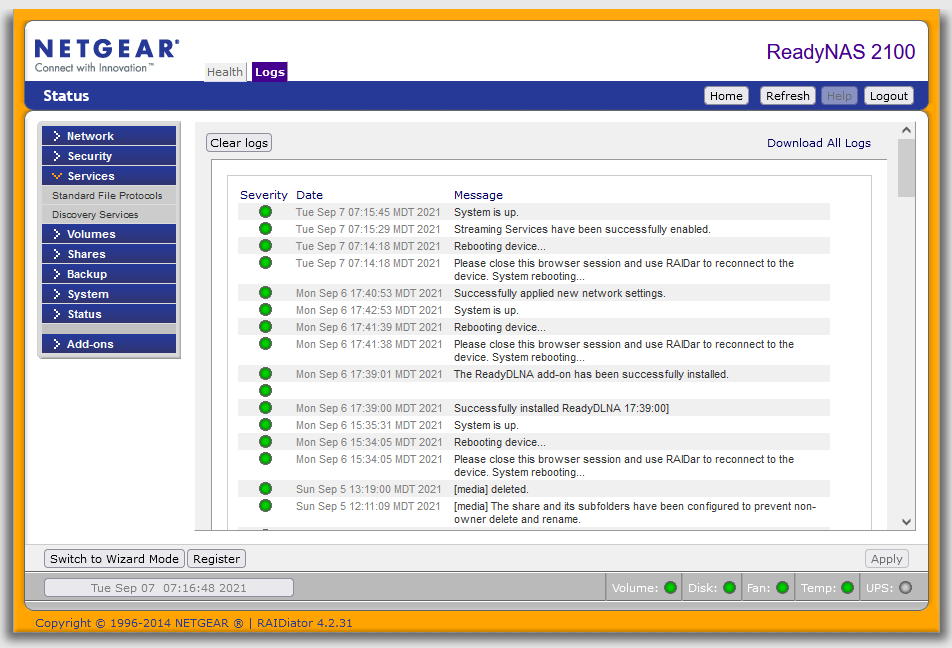This screenshot has height=648, width=952.
Task: Click the grey UPS status LED
Action: (x=905, y=587)
